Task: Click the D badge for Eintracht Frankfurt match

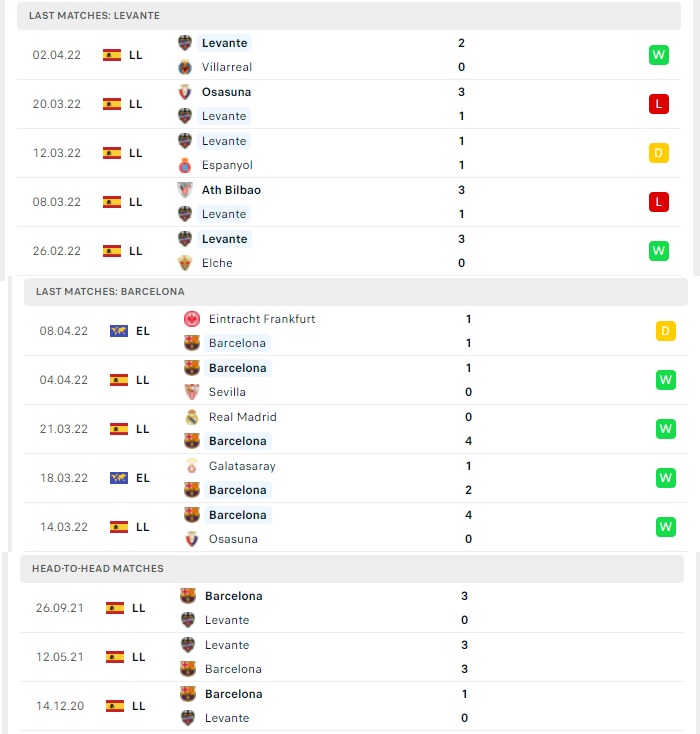Action: pos(666,331)
